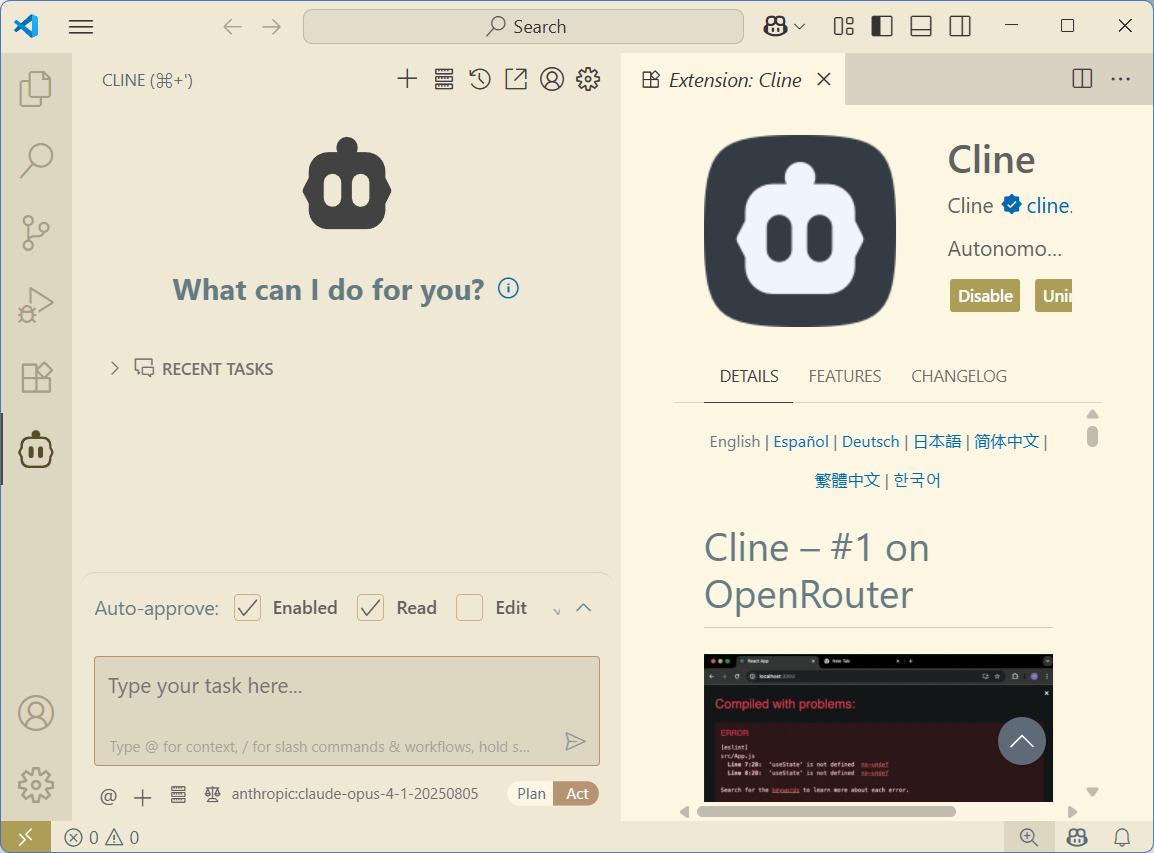Disable auto-approve for Read actions
Image resolution: width=1154 pixels, height=853 pixels.
click(x=370, y=607)
